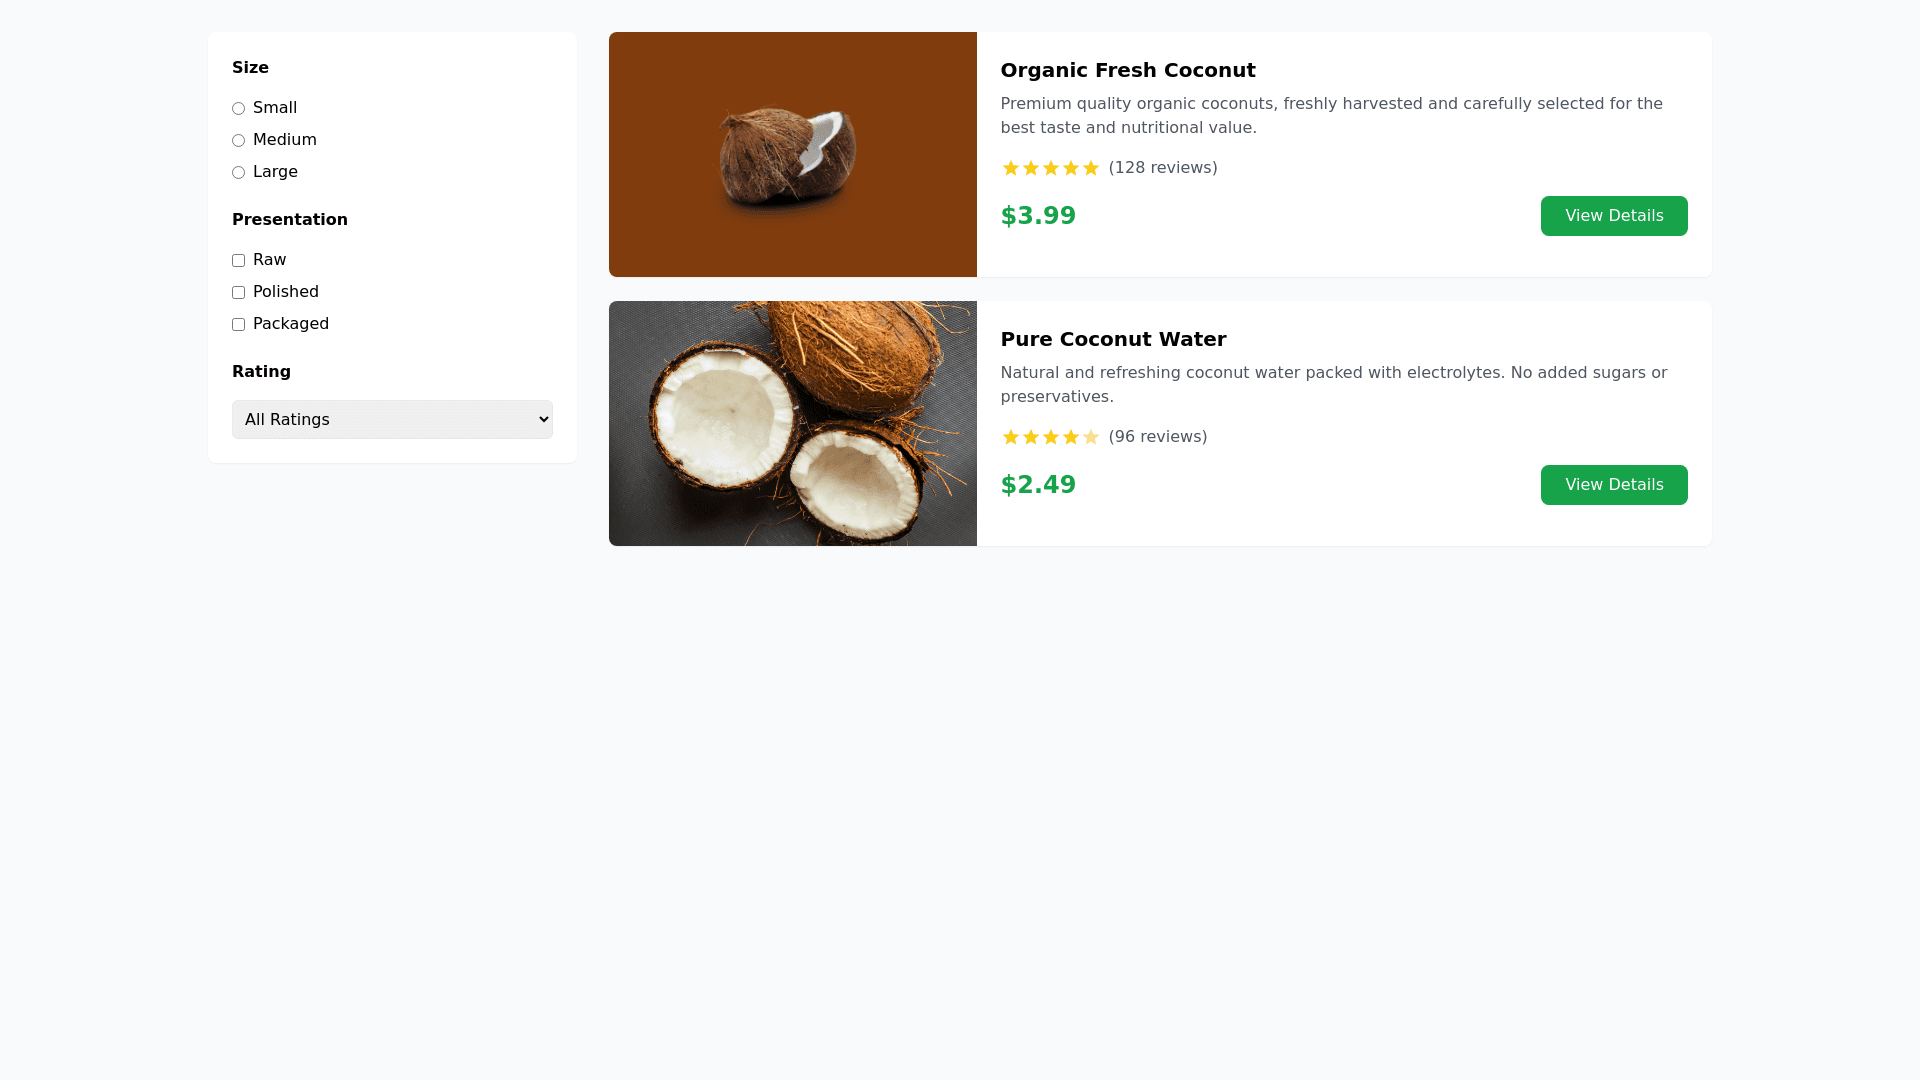1920x1080 pixels.
Task: View details for Pure Coconut Water
Action: pos(1613,485)
